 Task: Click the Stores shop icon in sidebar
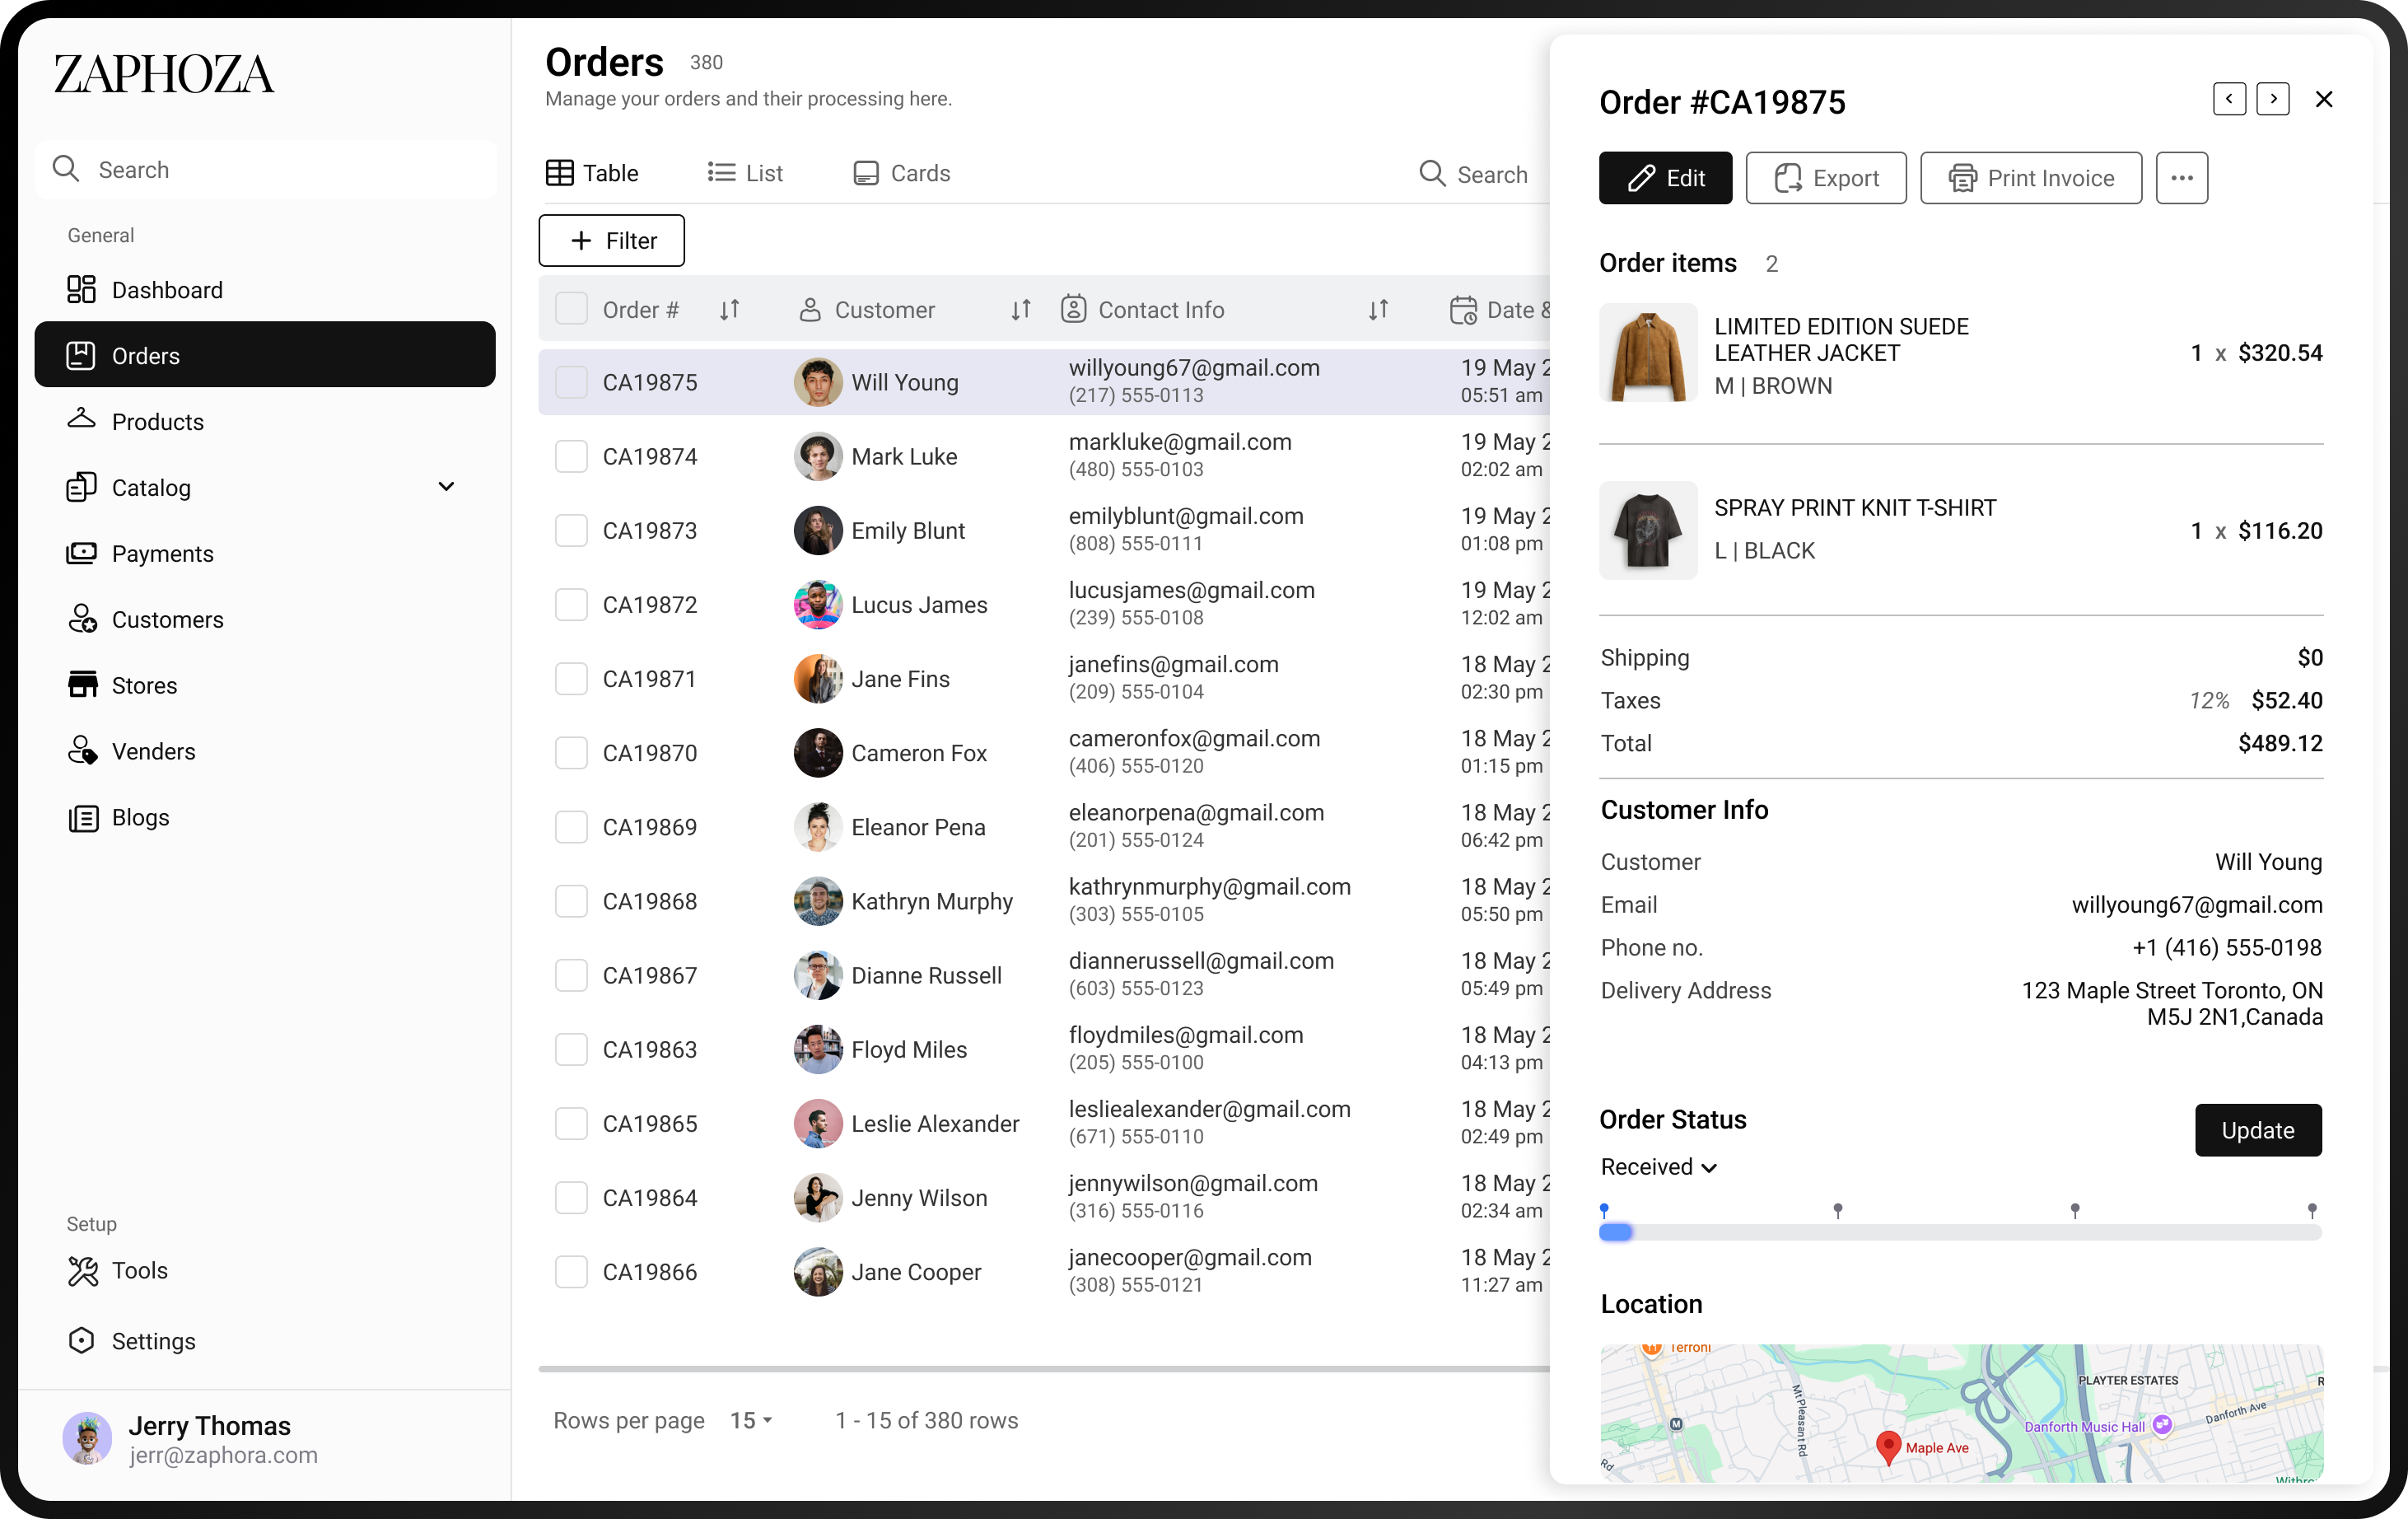coord(82,685)
